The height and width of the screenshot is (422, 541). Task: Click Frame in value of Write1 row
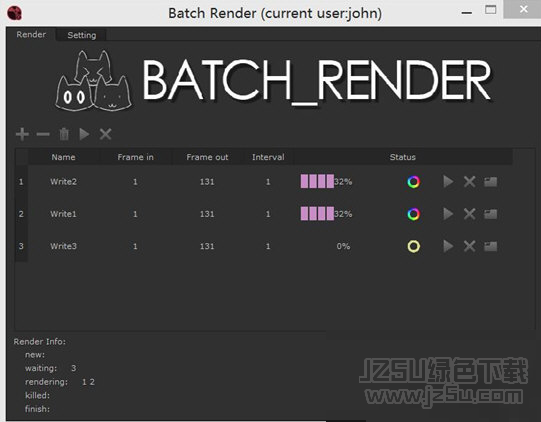135,214
